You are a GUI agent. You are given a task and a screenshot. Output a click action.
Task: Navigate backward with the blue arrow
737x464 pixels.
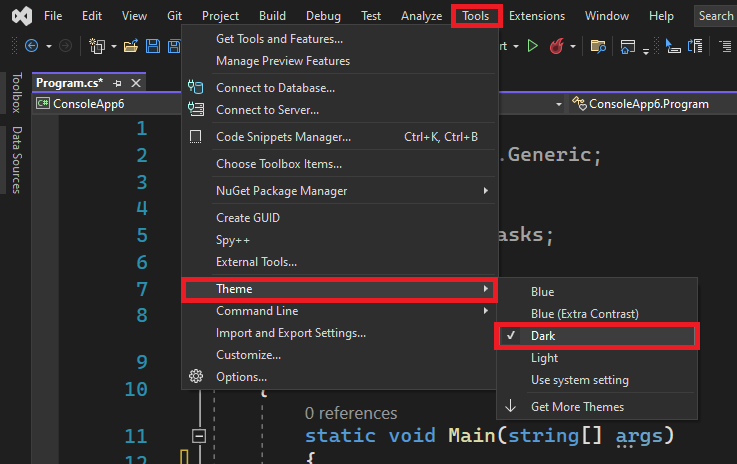click(x=31, y=46)
